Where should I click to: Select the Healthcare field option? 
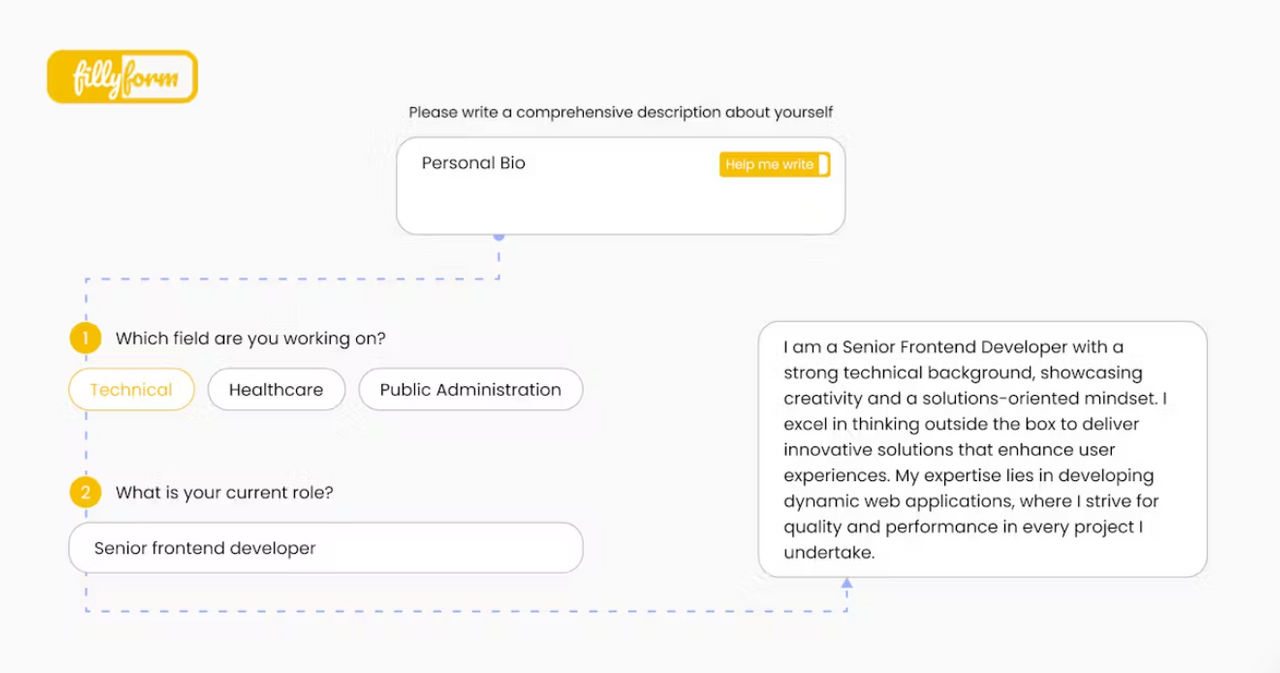276,390
